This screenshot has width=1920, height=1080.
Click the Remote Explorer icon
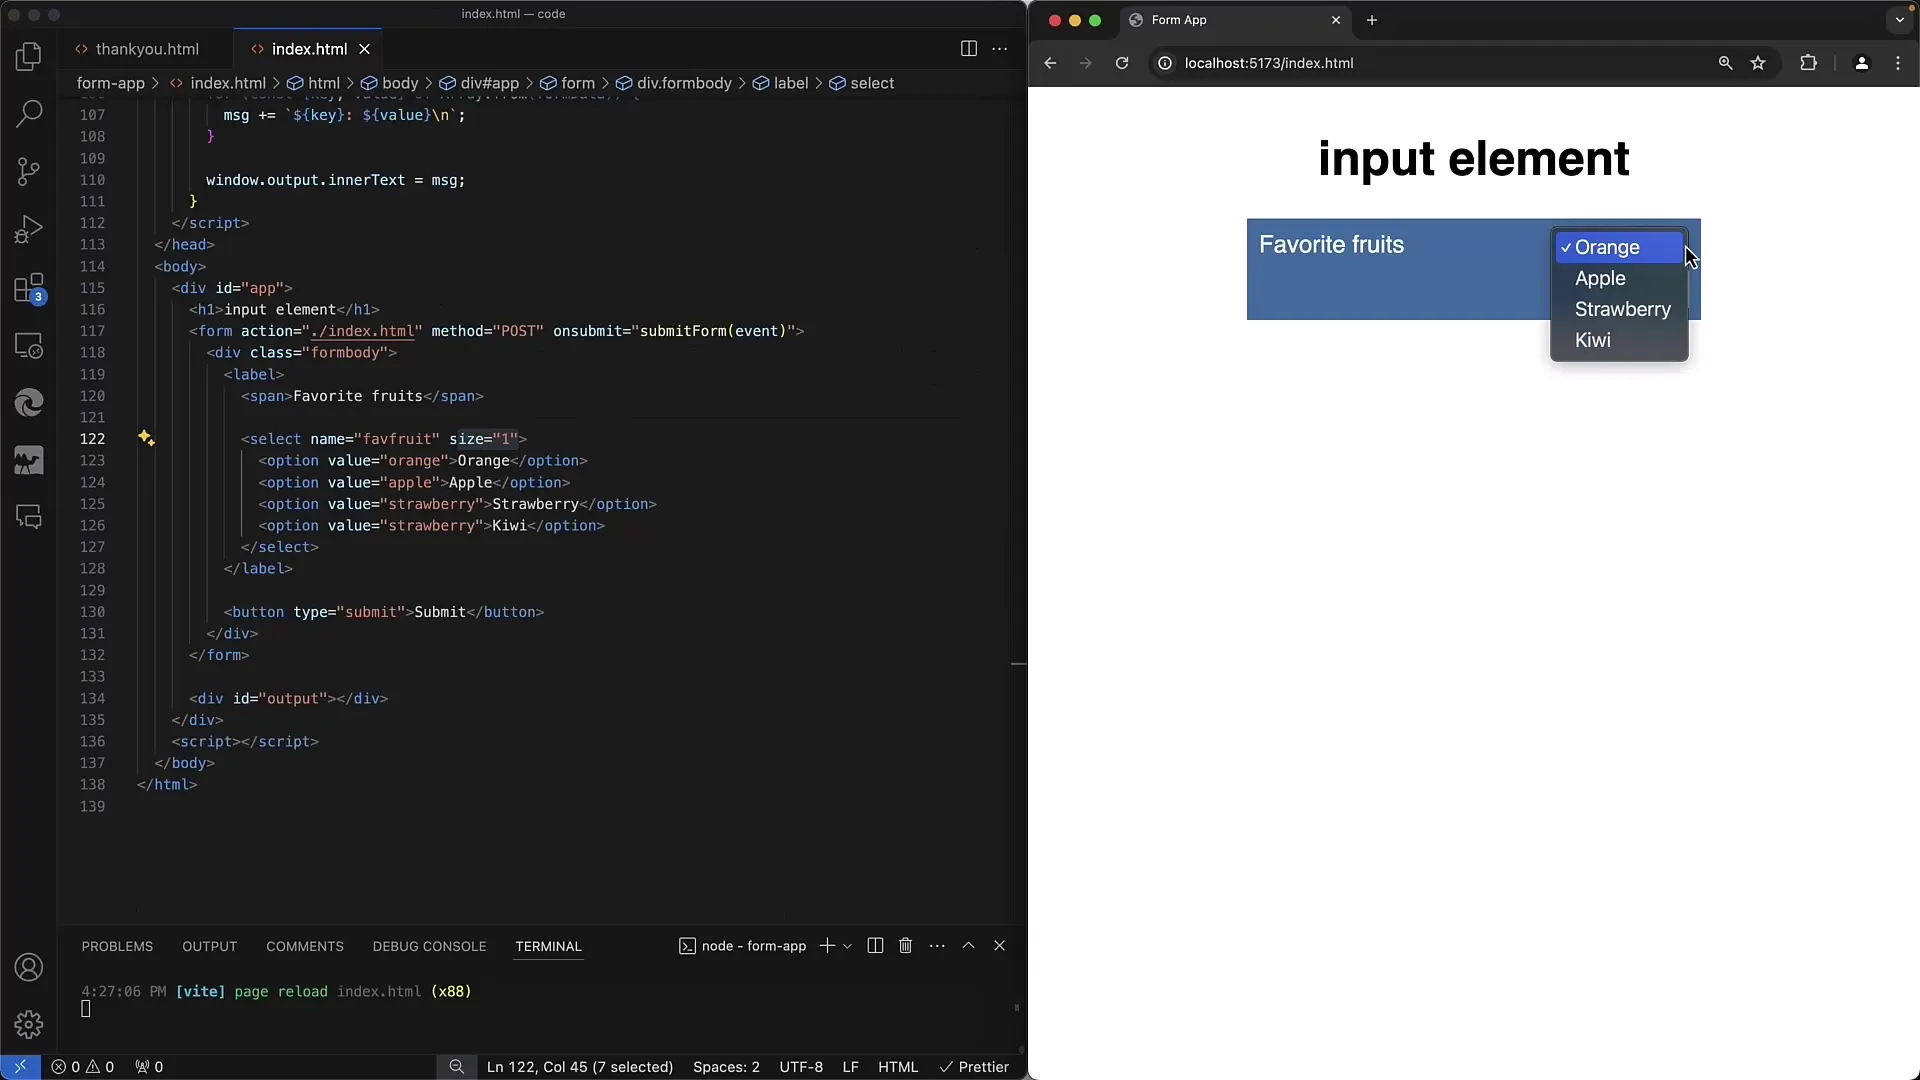tap(29, 345)
